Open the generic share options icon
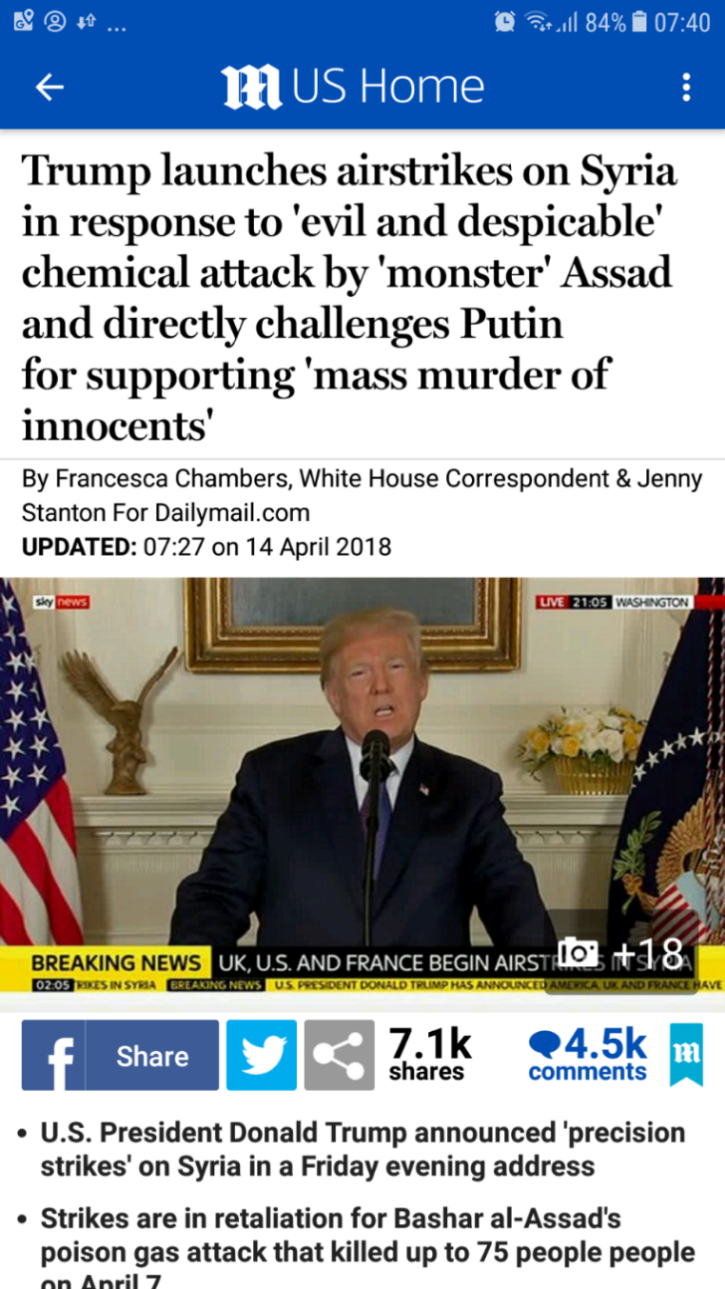This screenshot has height=1289, width=725. coord(339,1055)
